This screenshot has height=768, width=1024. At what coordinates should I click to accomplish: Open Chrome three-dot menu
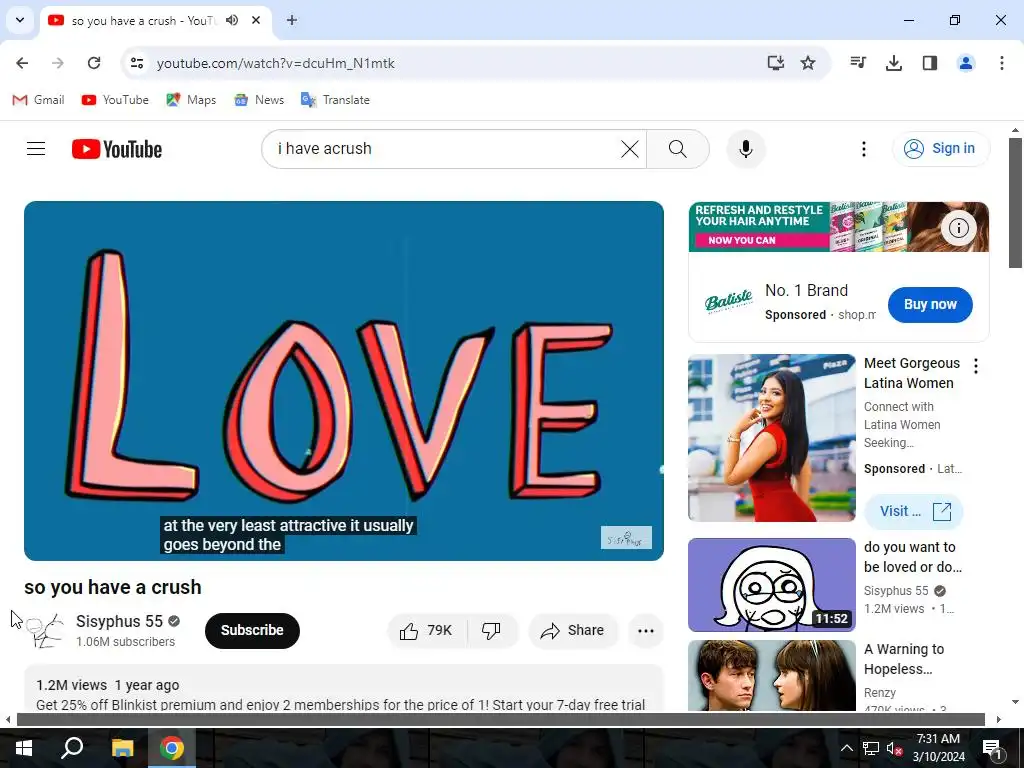pyautogui.click(x=1001, y=63)
